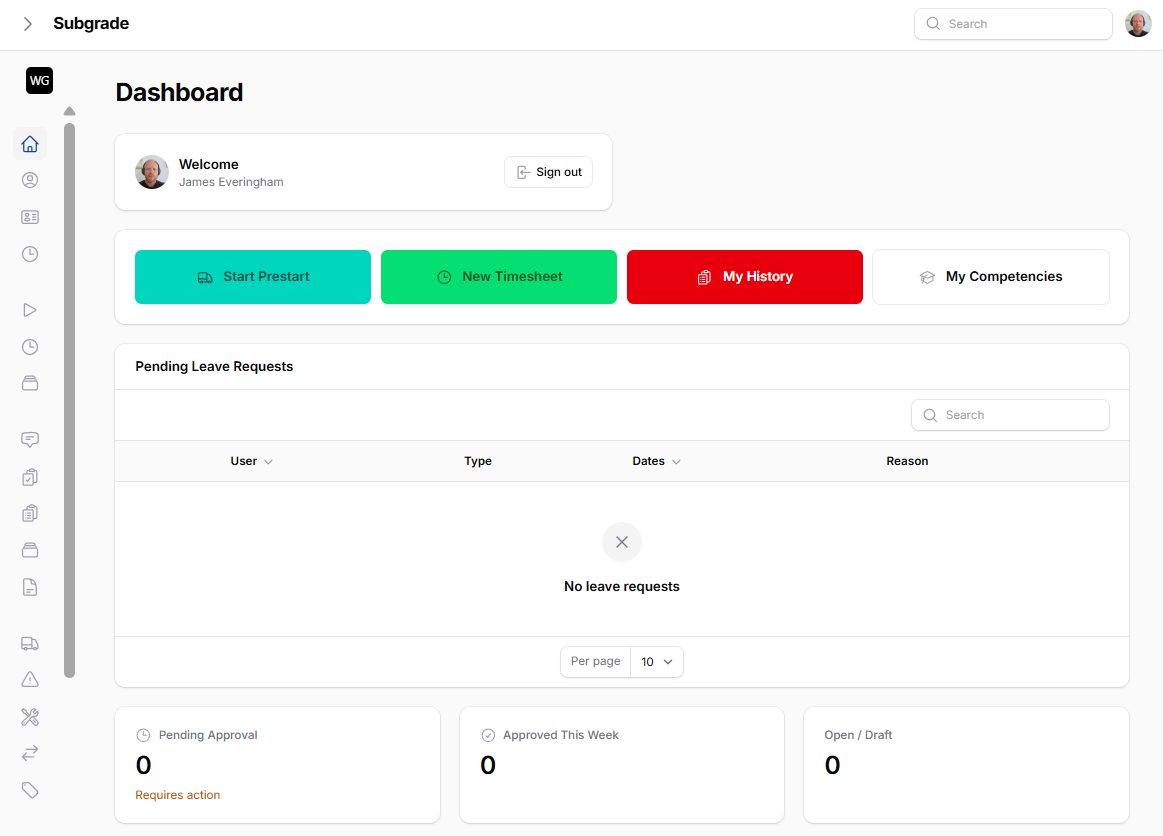Open the Home icon in sidebar
The image size is (1163, 836).
tap(30, 144)
